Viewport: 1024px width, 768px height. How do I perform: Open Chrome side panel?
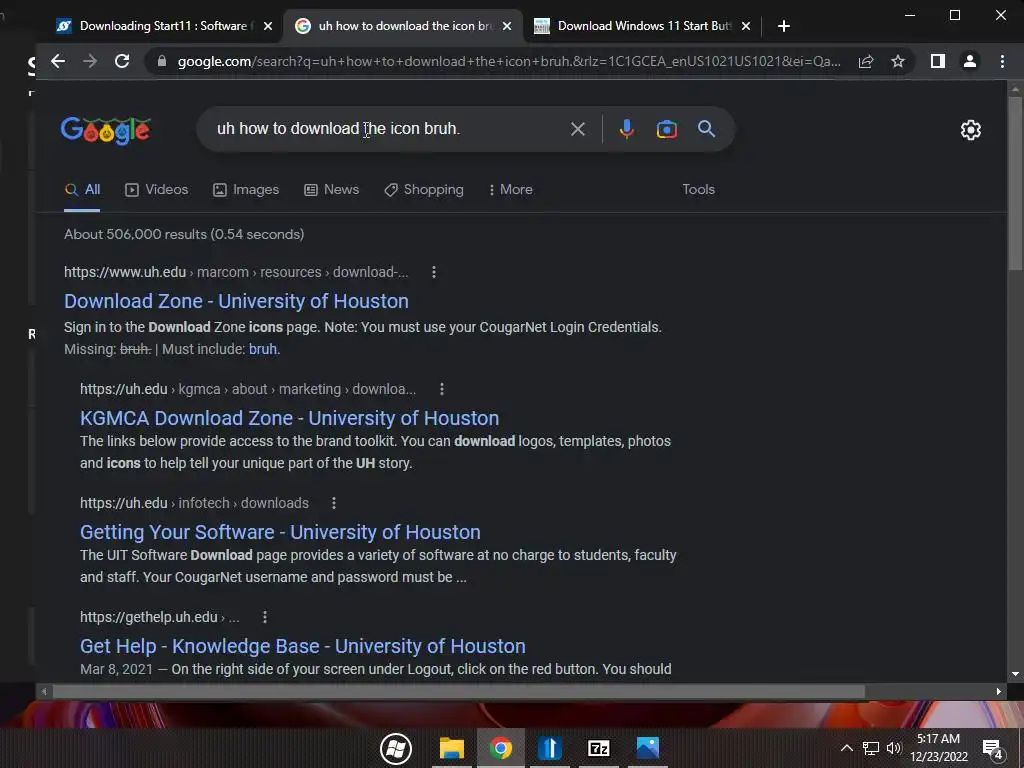[938, 61]
